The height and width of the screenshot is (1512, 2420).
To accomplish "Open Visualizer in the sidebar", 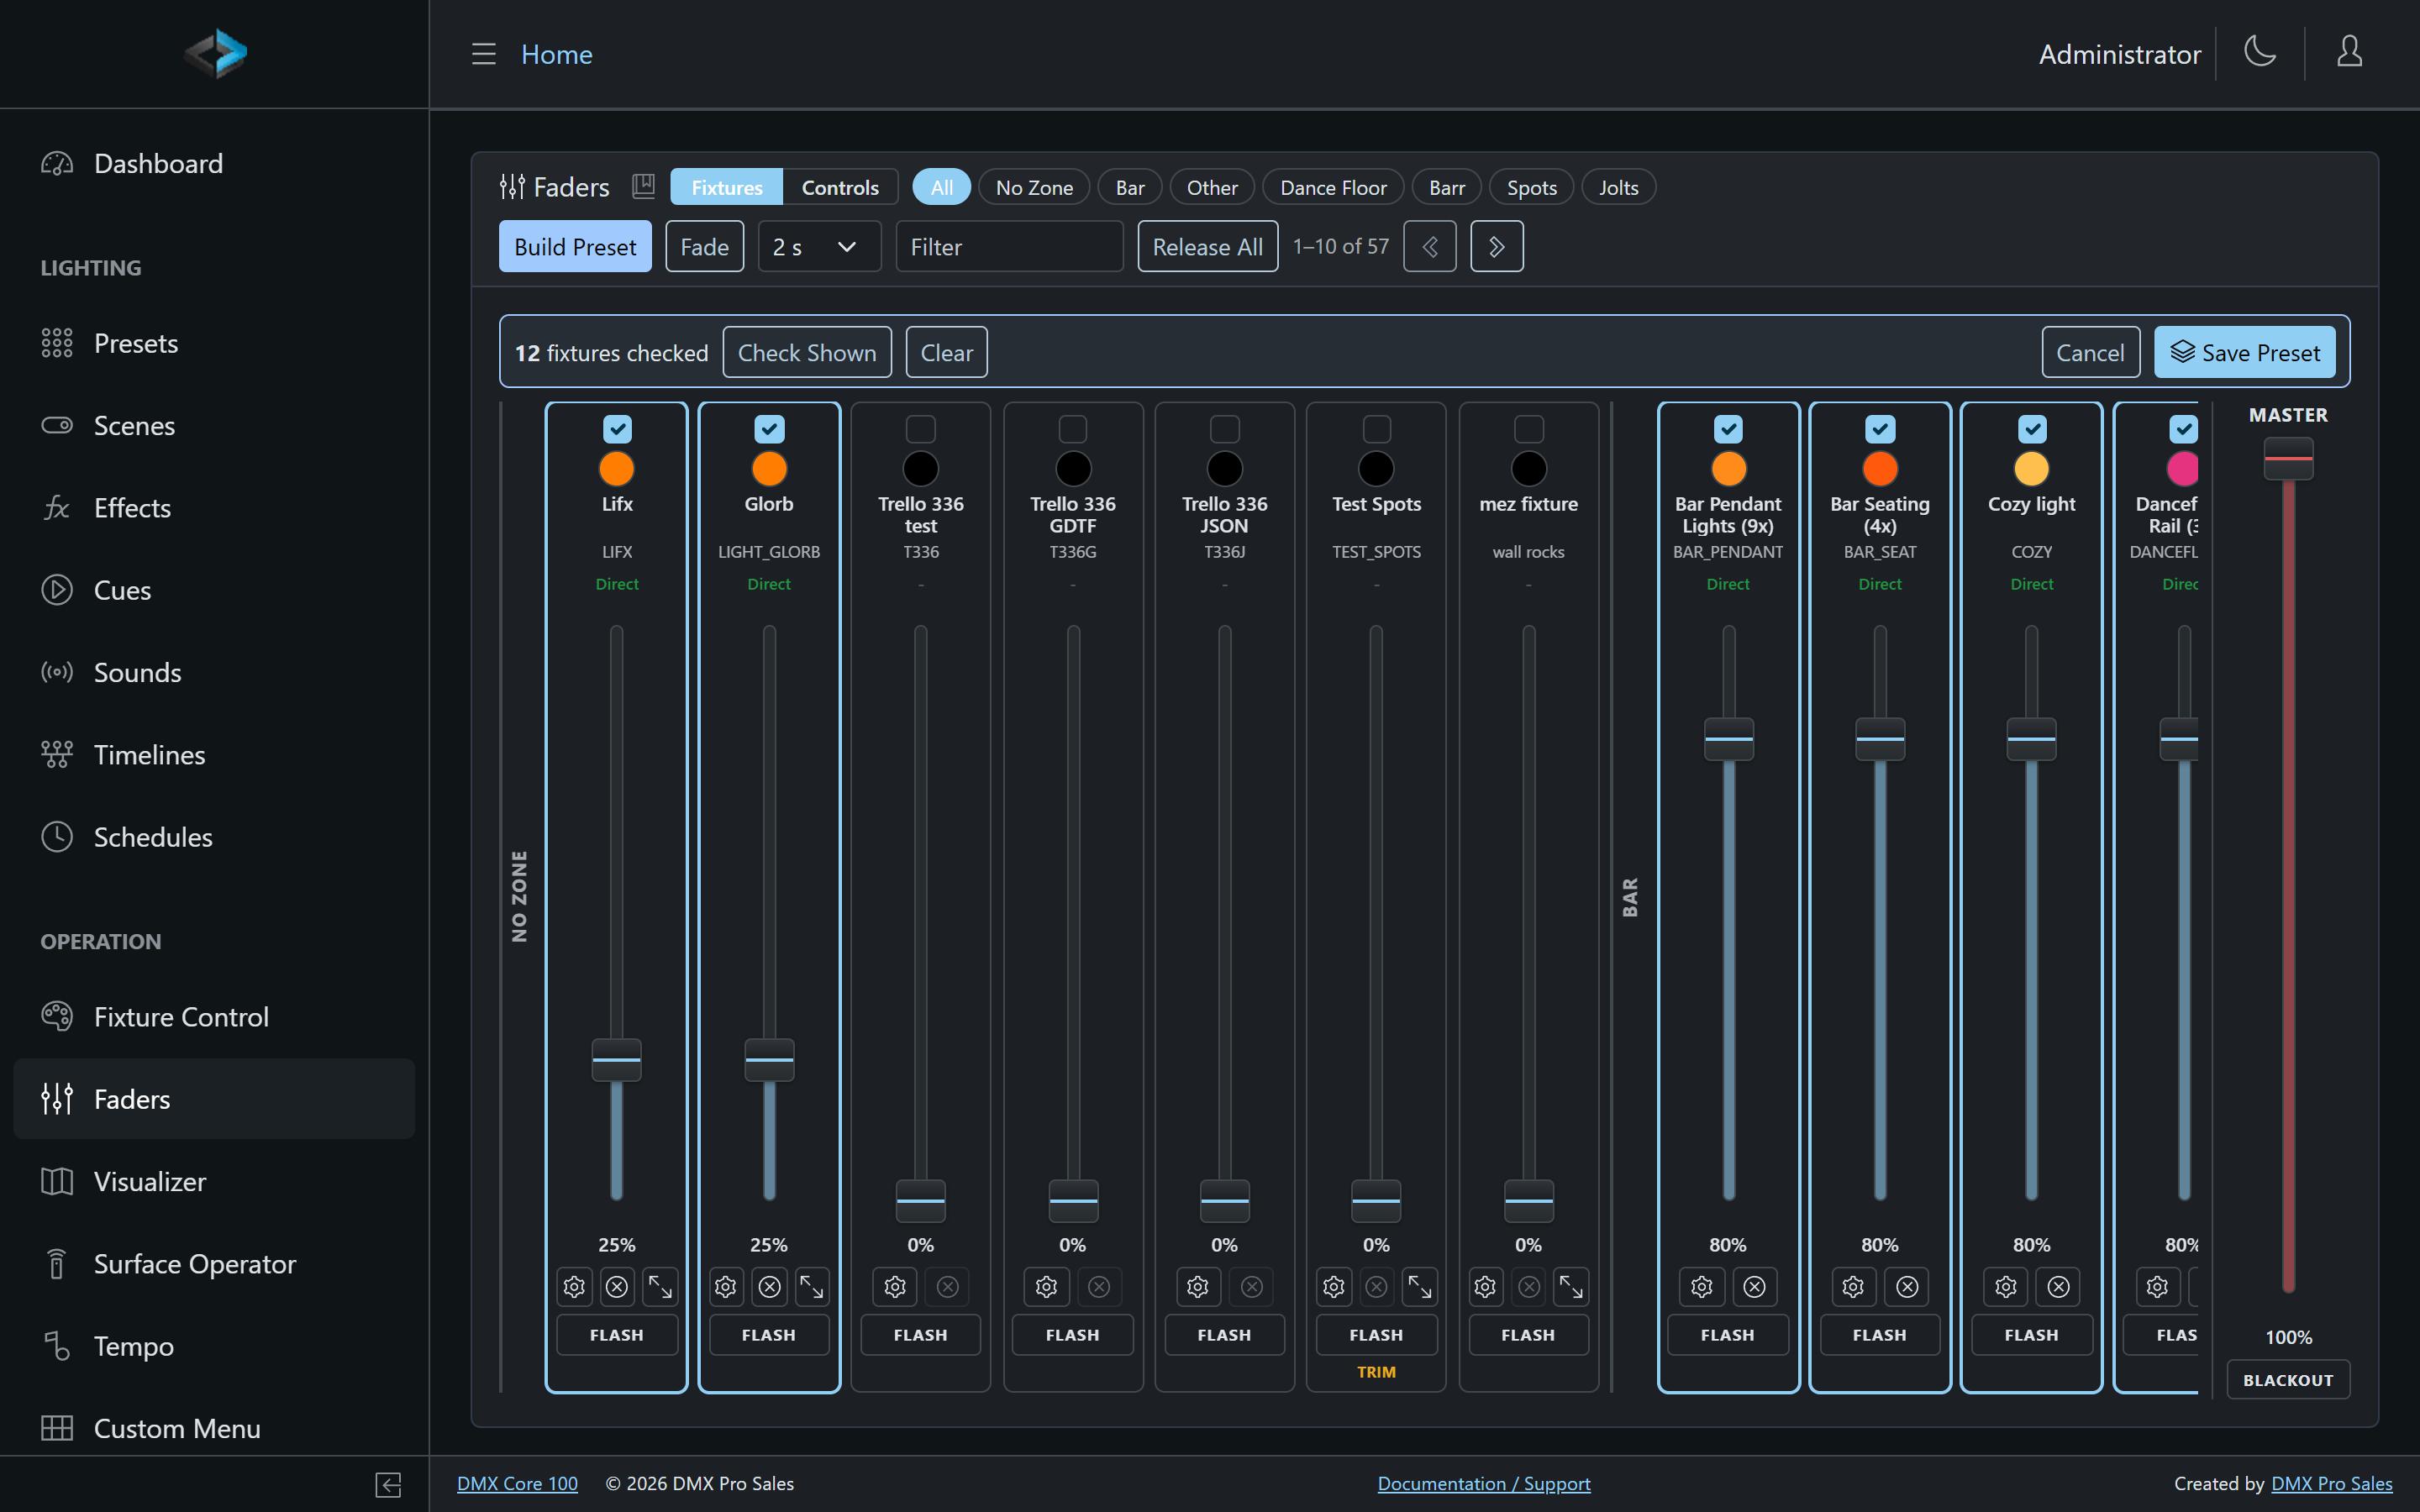I will [x=214, y=1181].
